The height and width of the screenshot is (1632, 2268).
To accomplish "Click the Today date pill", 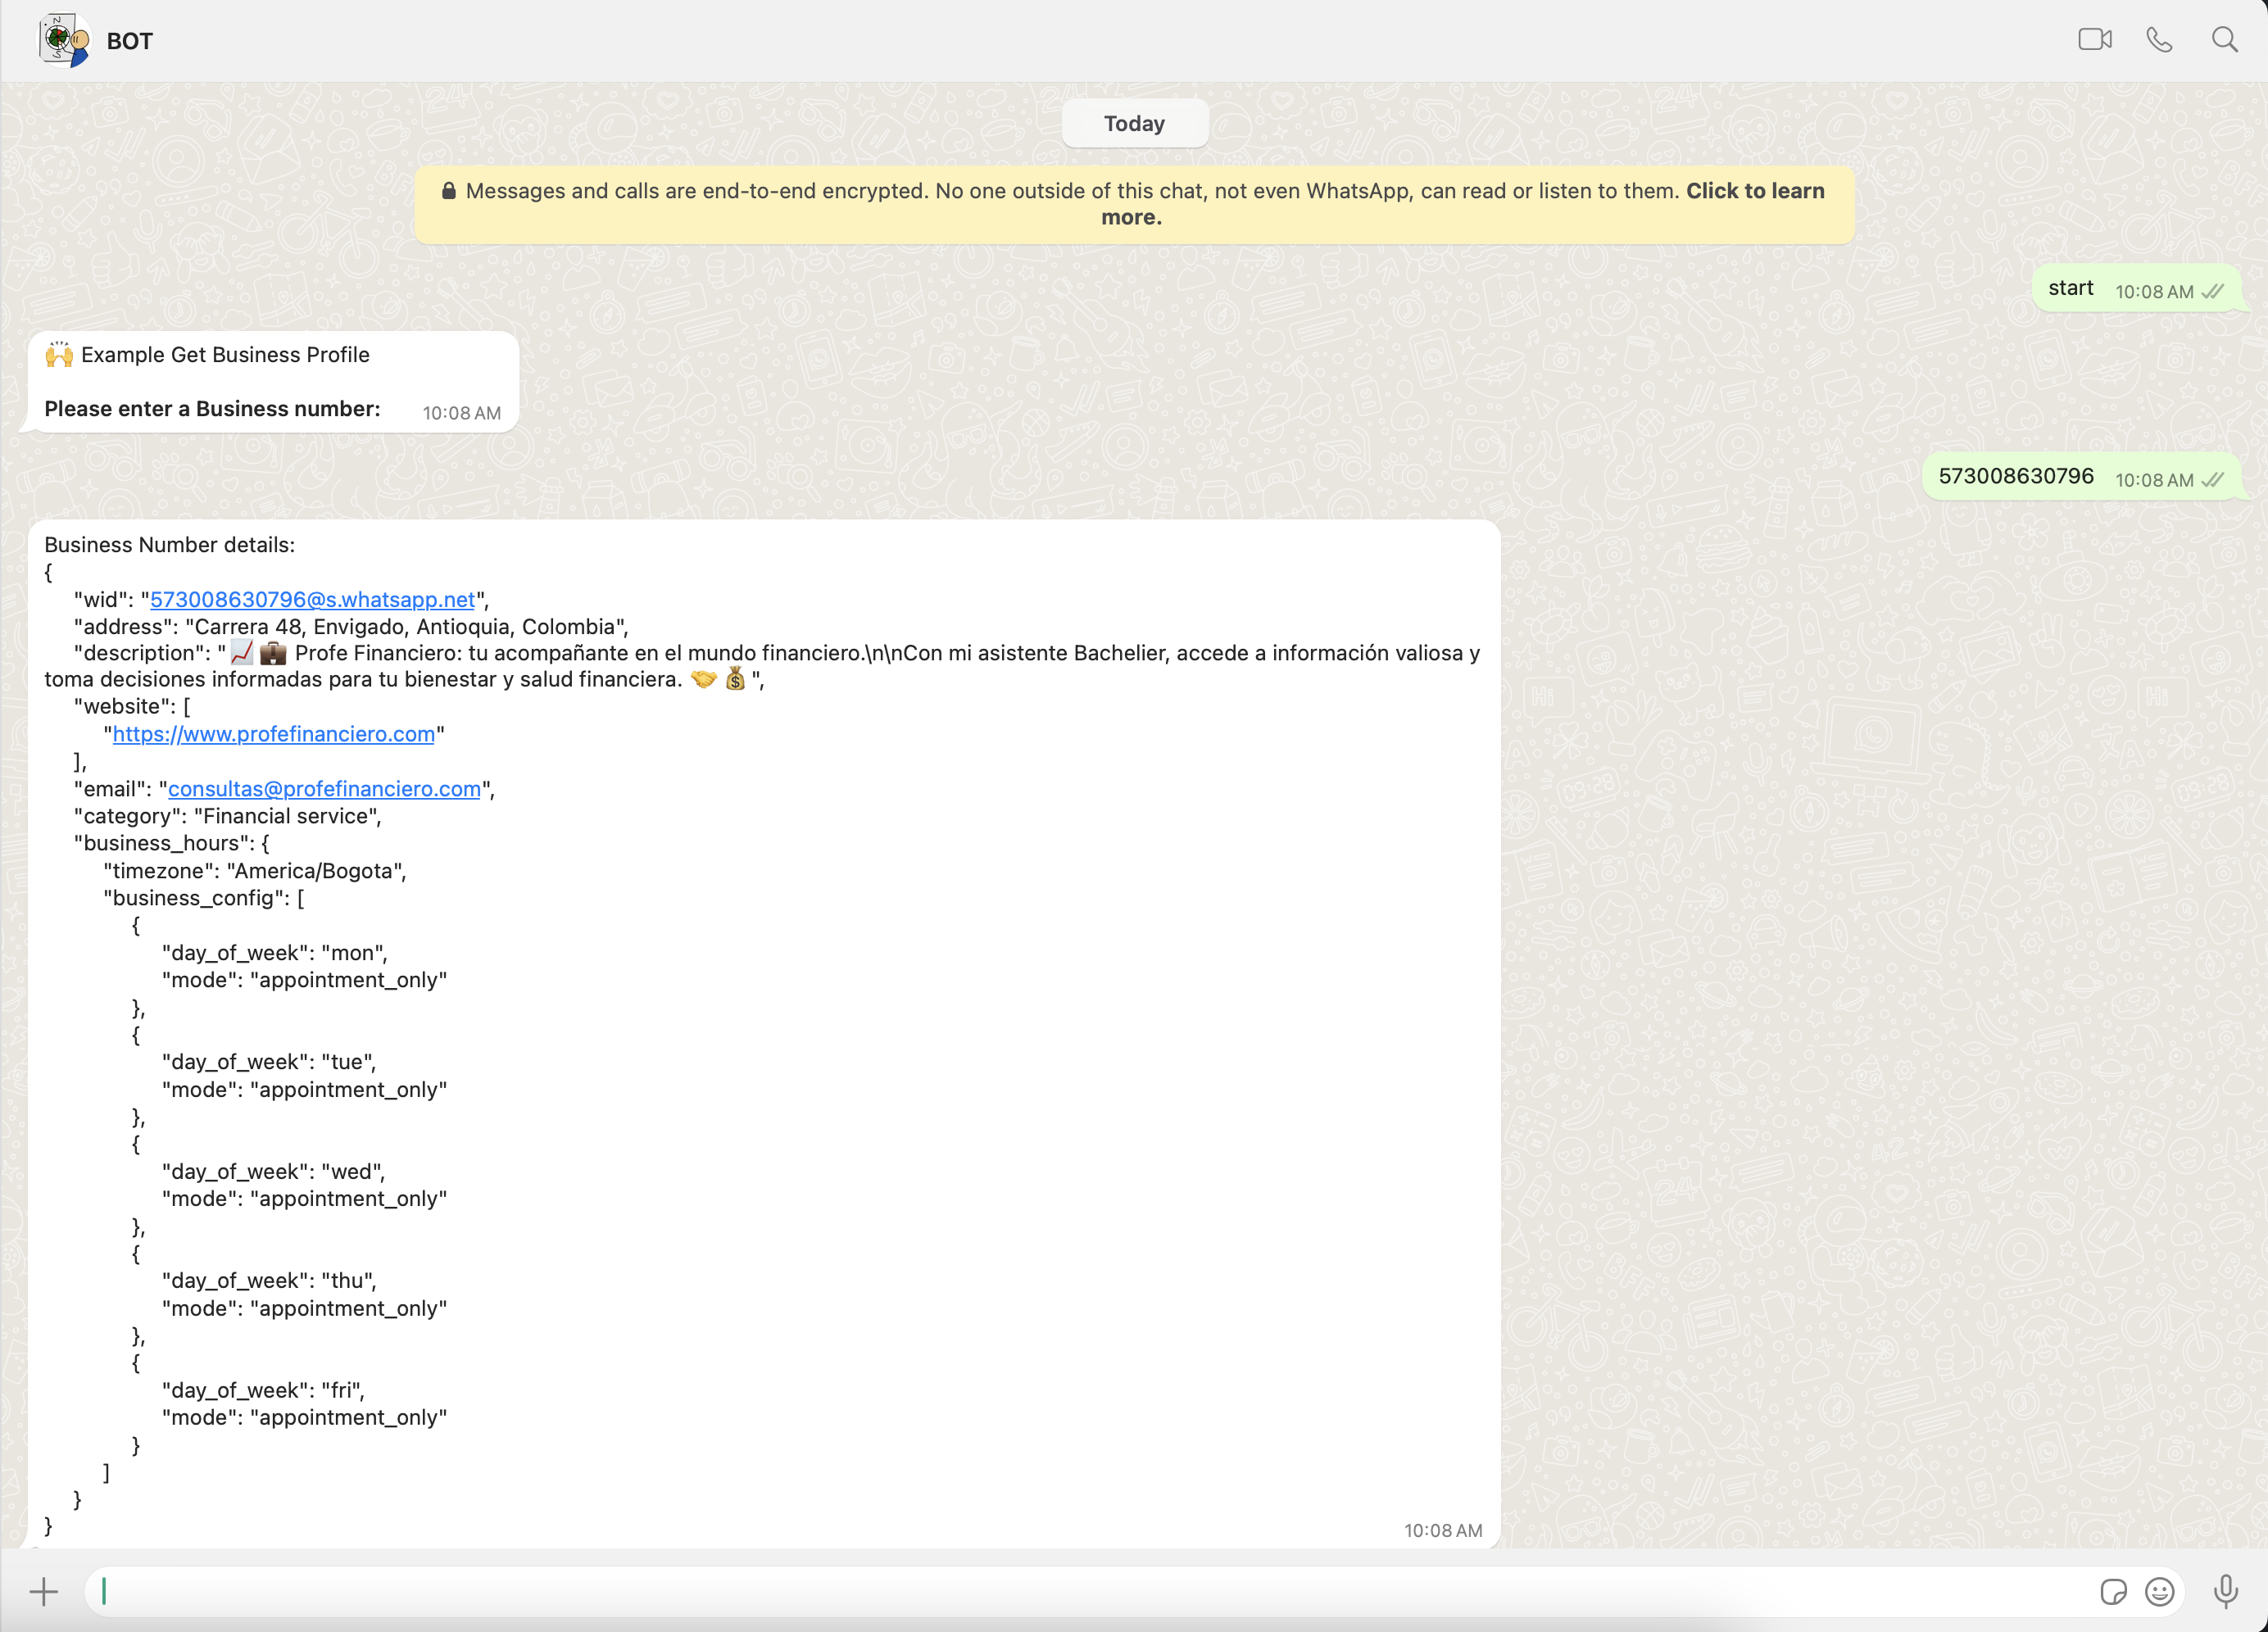I will pos(1134,124).
